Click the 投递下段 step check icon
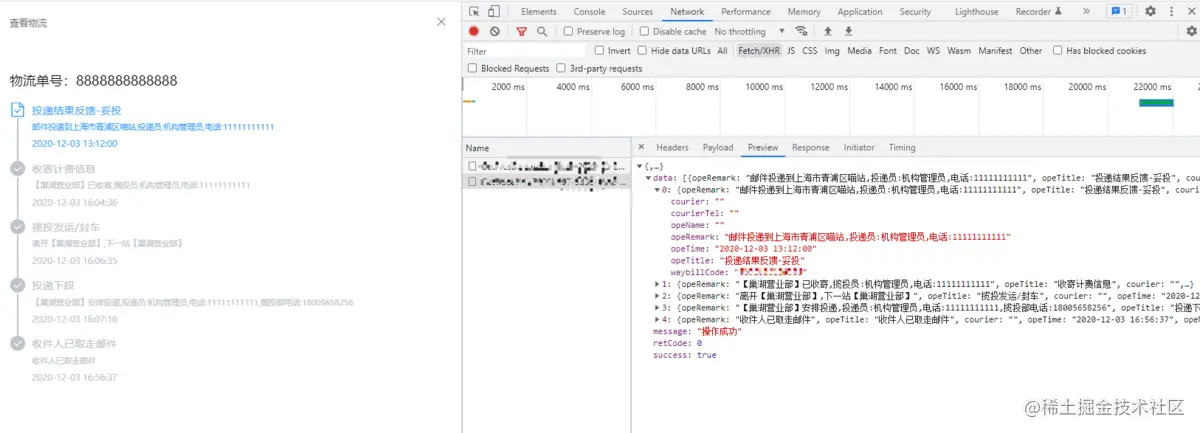The image size is (1200, 433). click(x=17, y=285)
